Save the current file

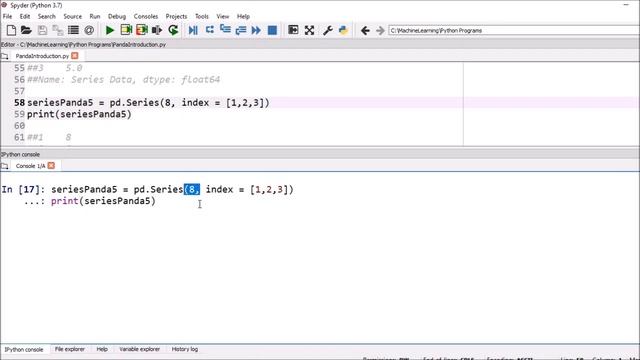[42, 30]
